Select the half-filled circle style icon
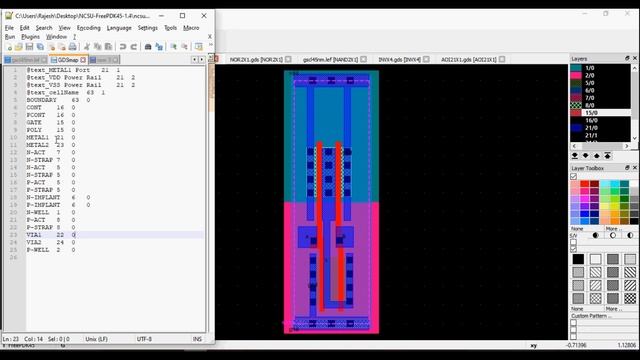 pos(630,235)
